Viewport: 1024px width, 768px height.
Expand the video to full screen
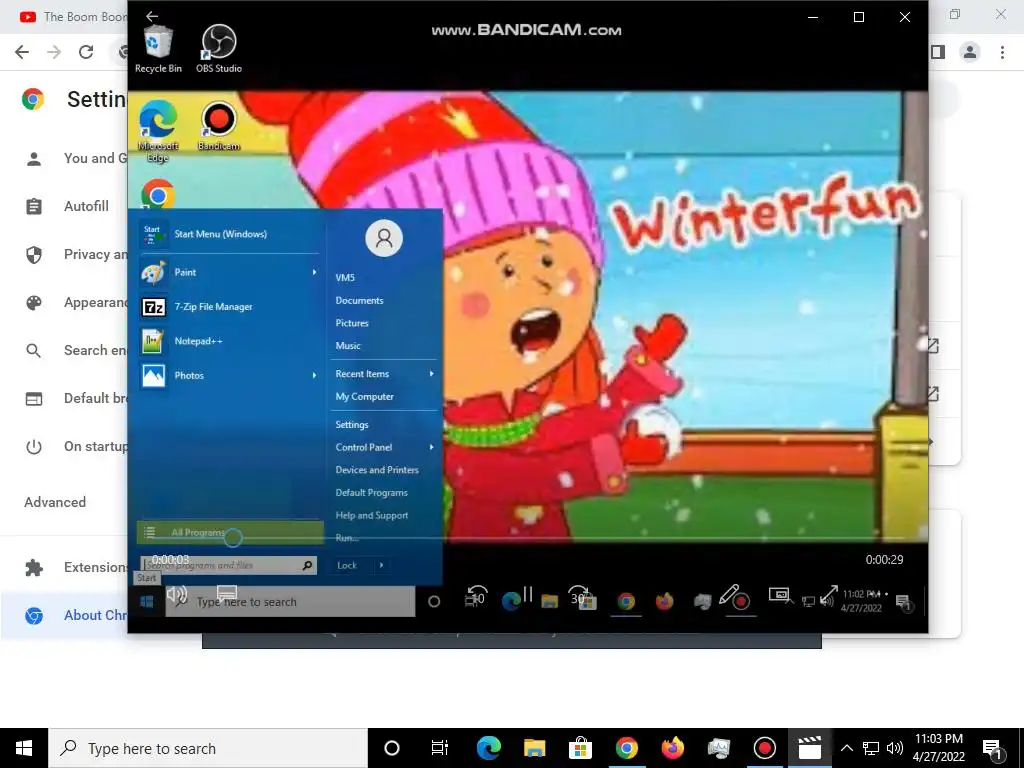(x=829, y=594)
